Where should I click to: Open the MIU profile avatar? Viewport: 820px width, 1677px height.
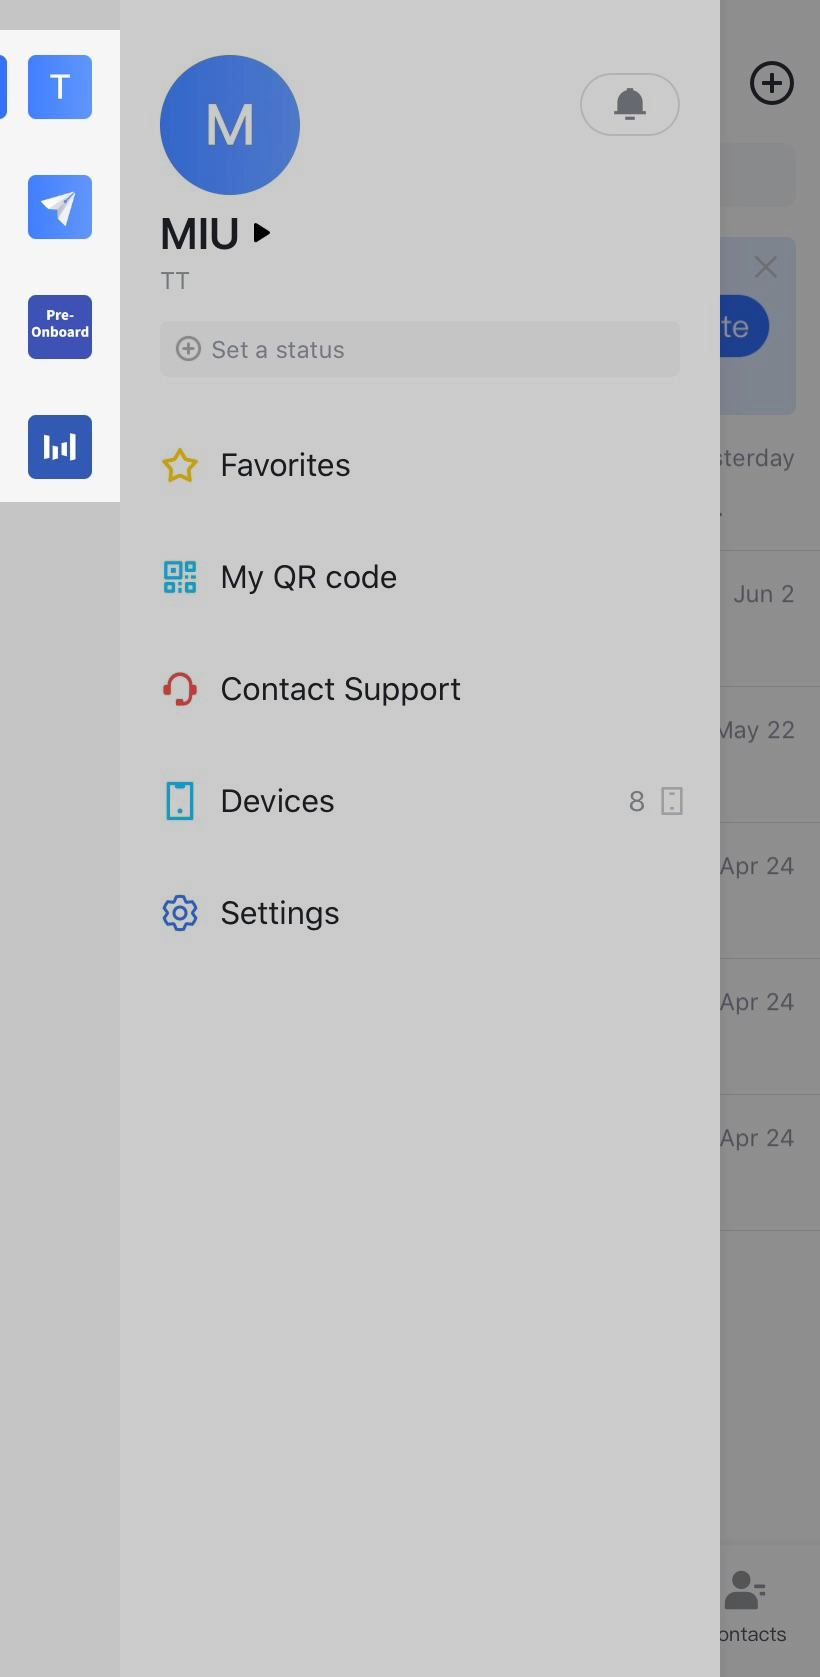[229, 124]
